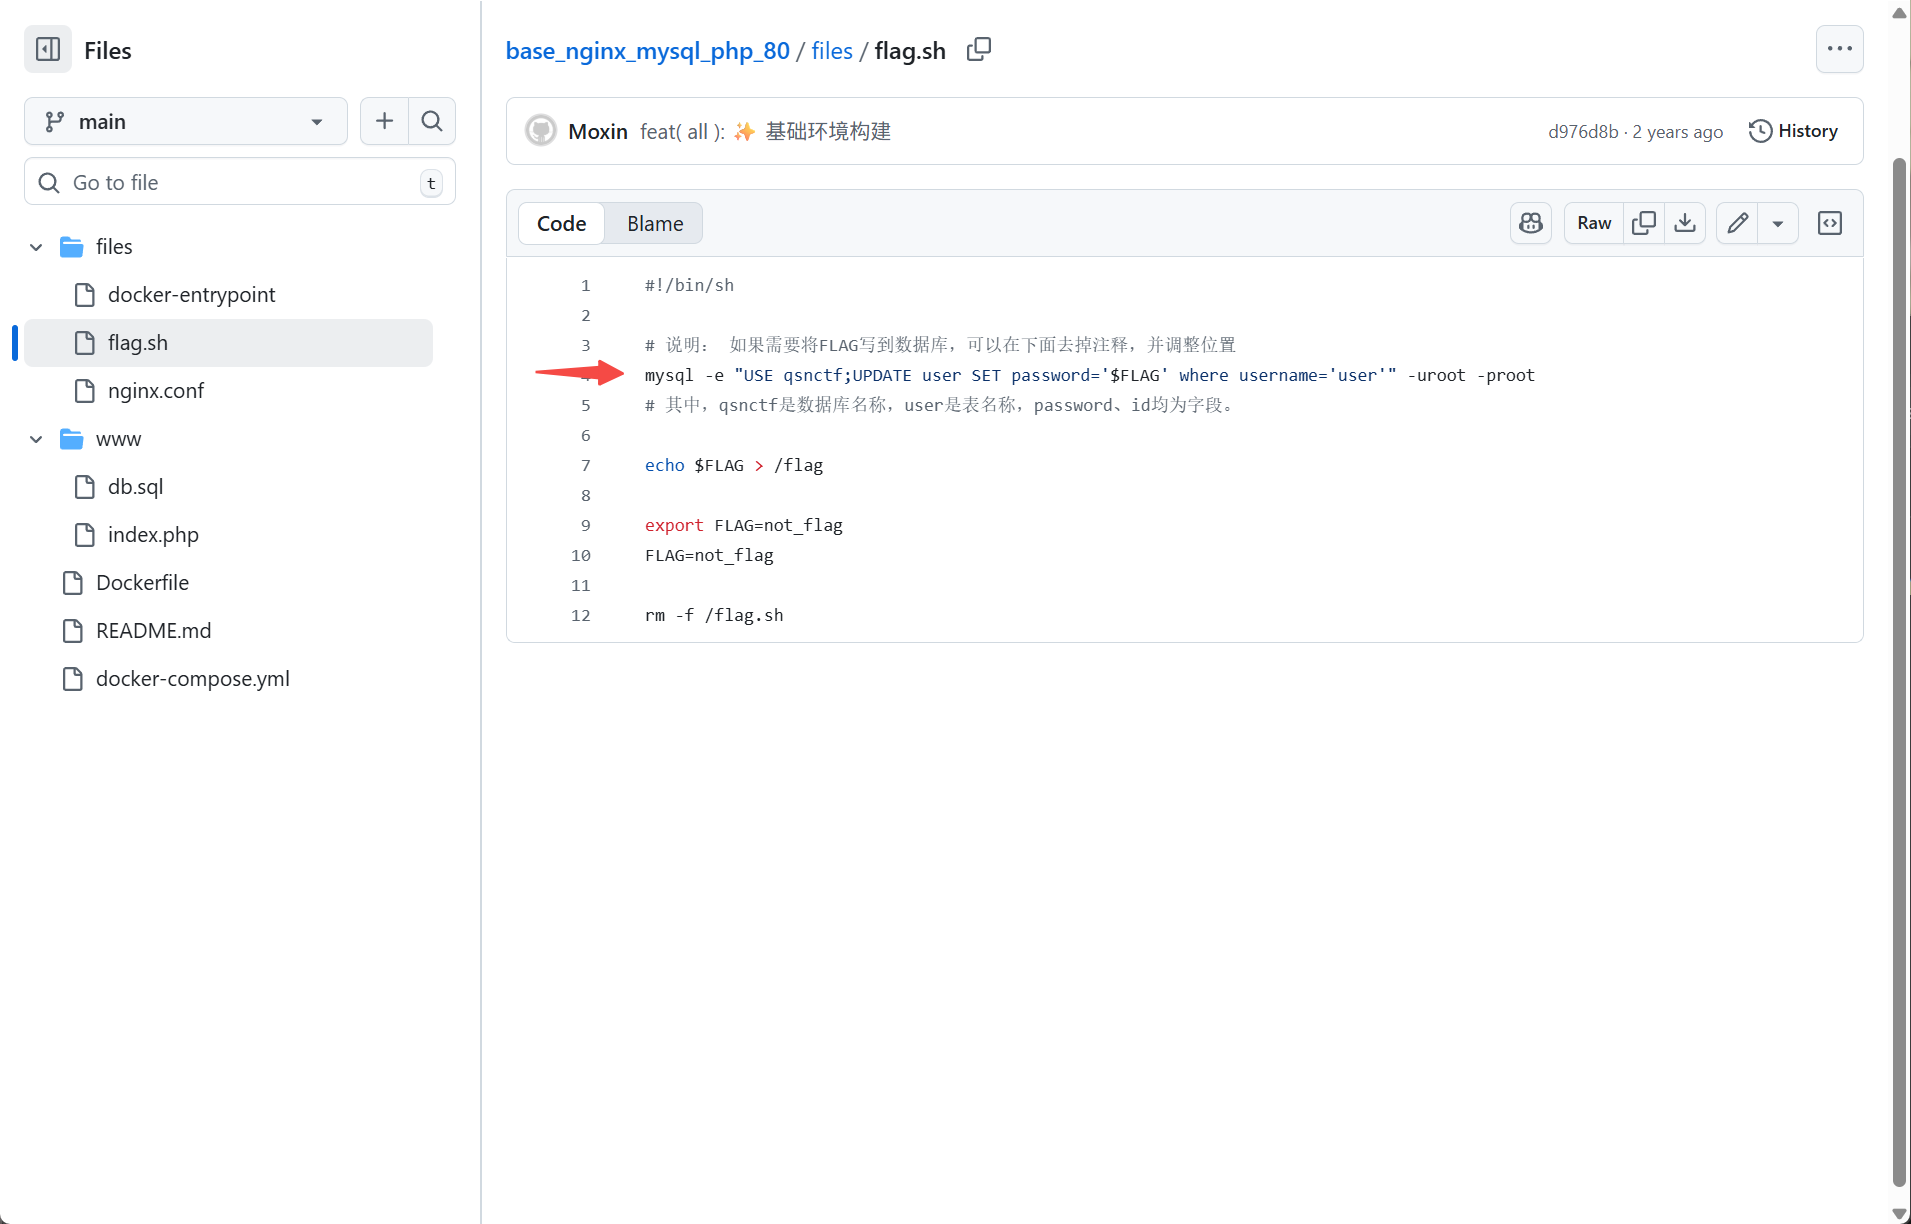Open the three-dot more options menu
The width and height of the screenshot is (1911, 1224).
pos(1839,49)
